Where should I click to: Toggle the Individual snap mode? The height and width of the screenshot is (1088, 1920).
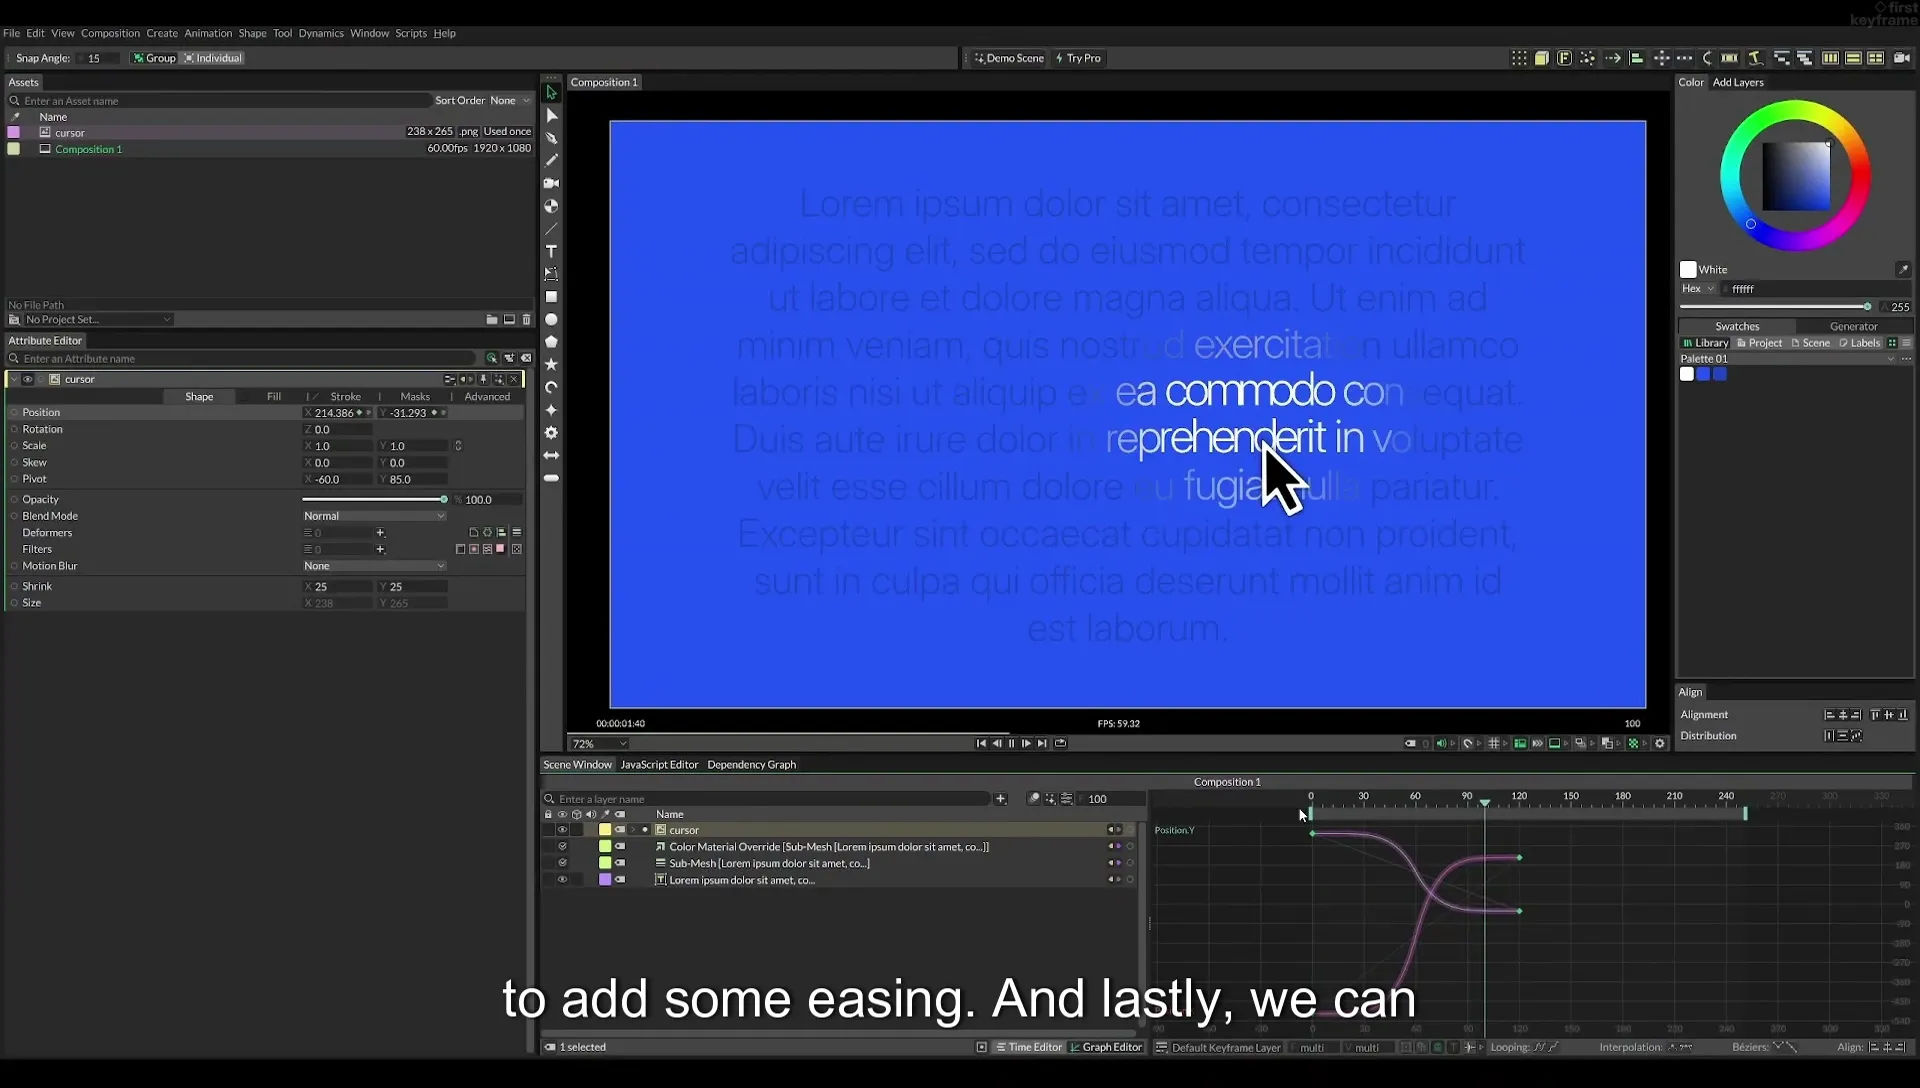(213, 58)
